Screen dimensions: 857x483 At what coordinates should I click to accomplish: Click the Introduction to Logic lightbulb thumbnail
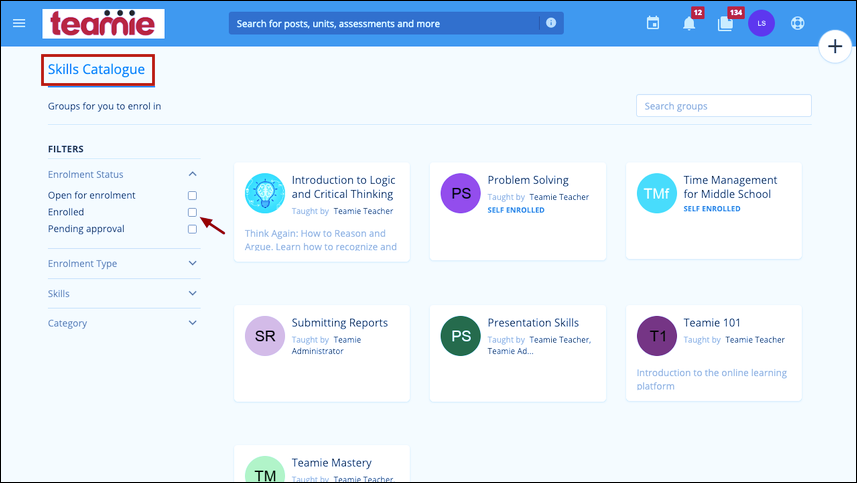coord(265,193)
